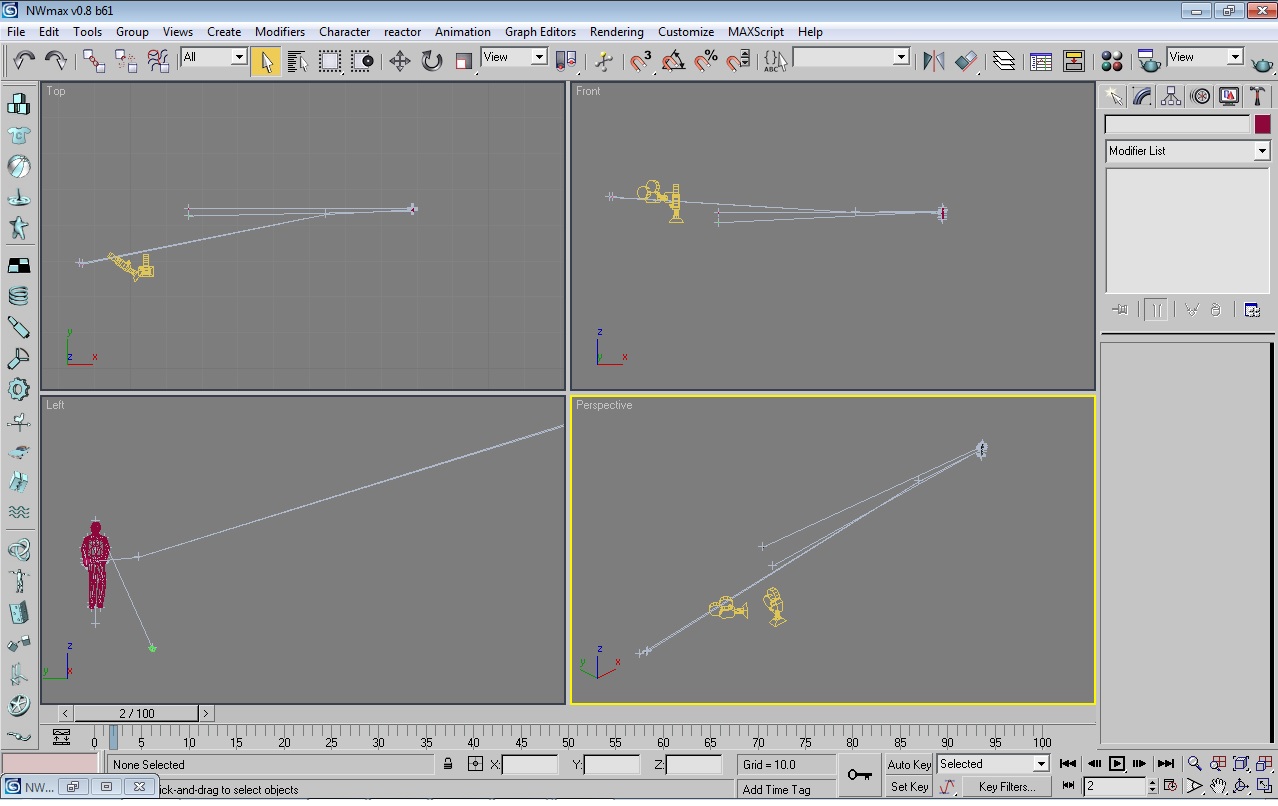The height and width of the screenshot is (806, 1278).
Task: Activate Pan hand viewport tool
Action: coord(1218,787)
